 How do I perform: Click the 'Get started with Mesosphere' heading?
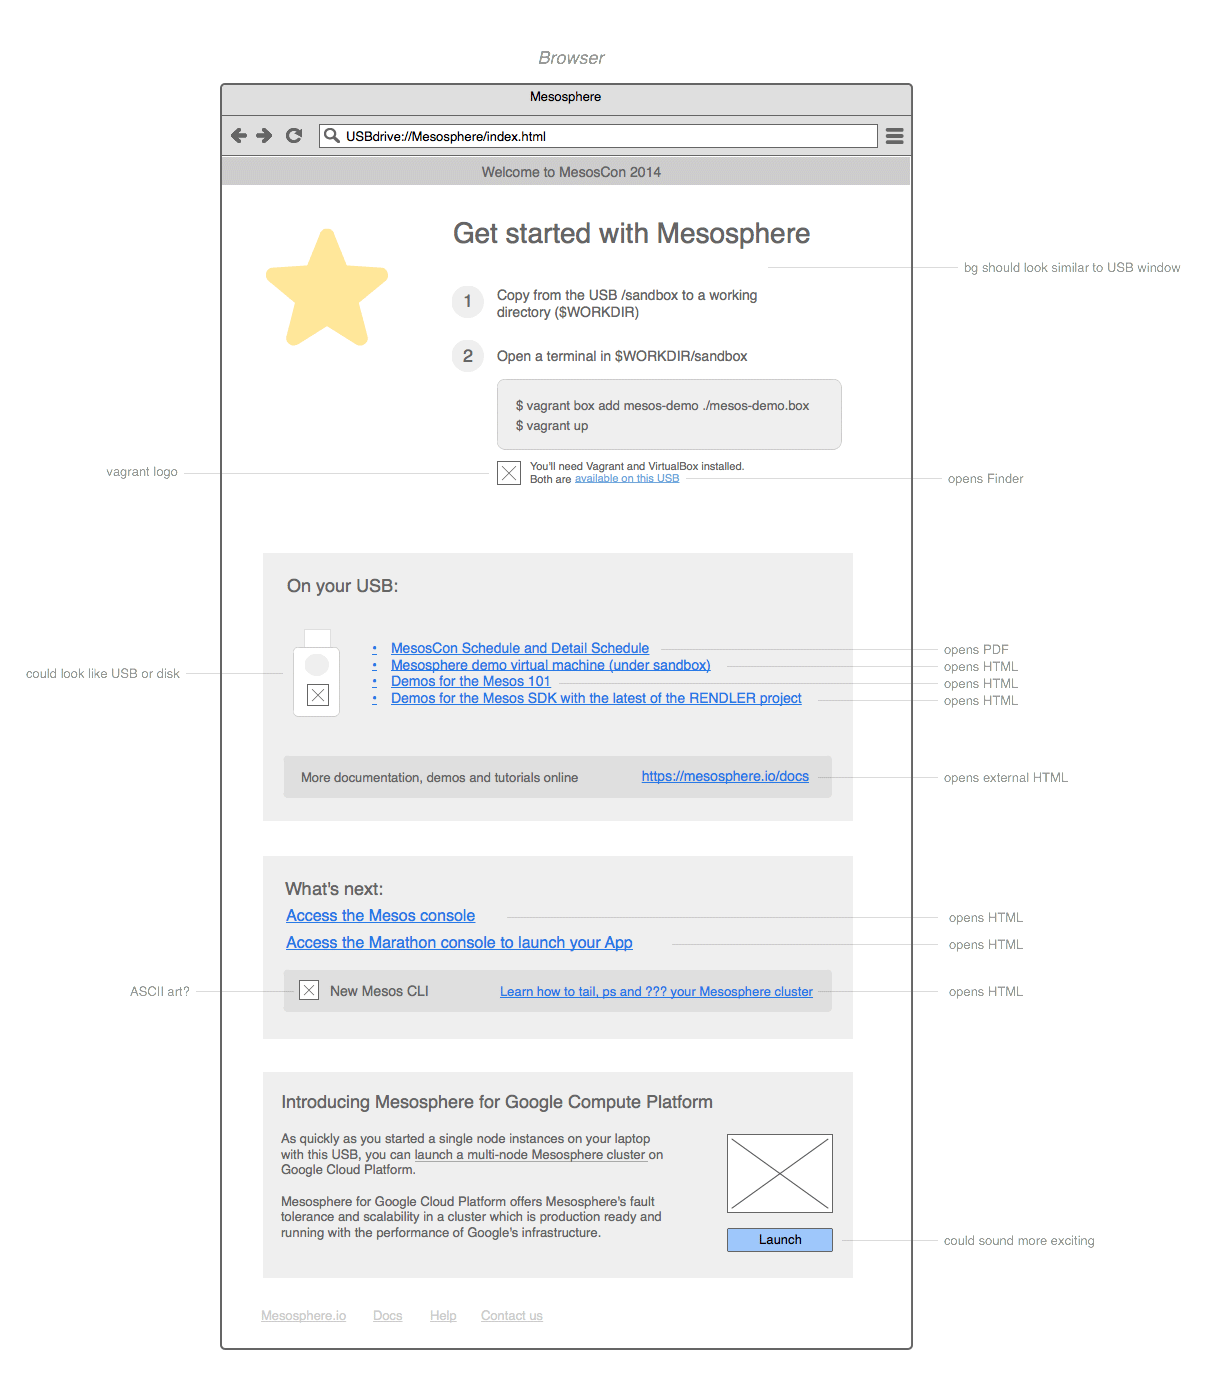(x=631, y=233)
